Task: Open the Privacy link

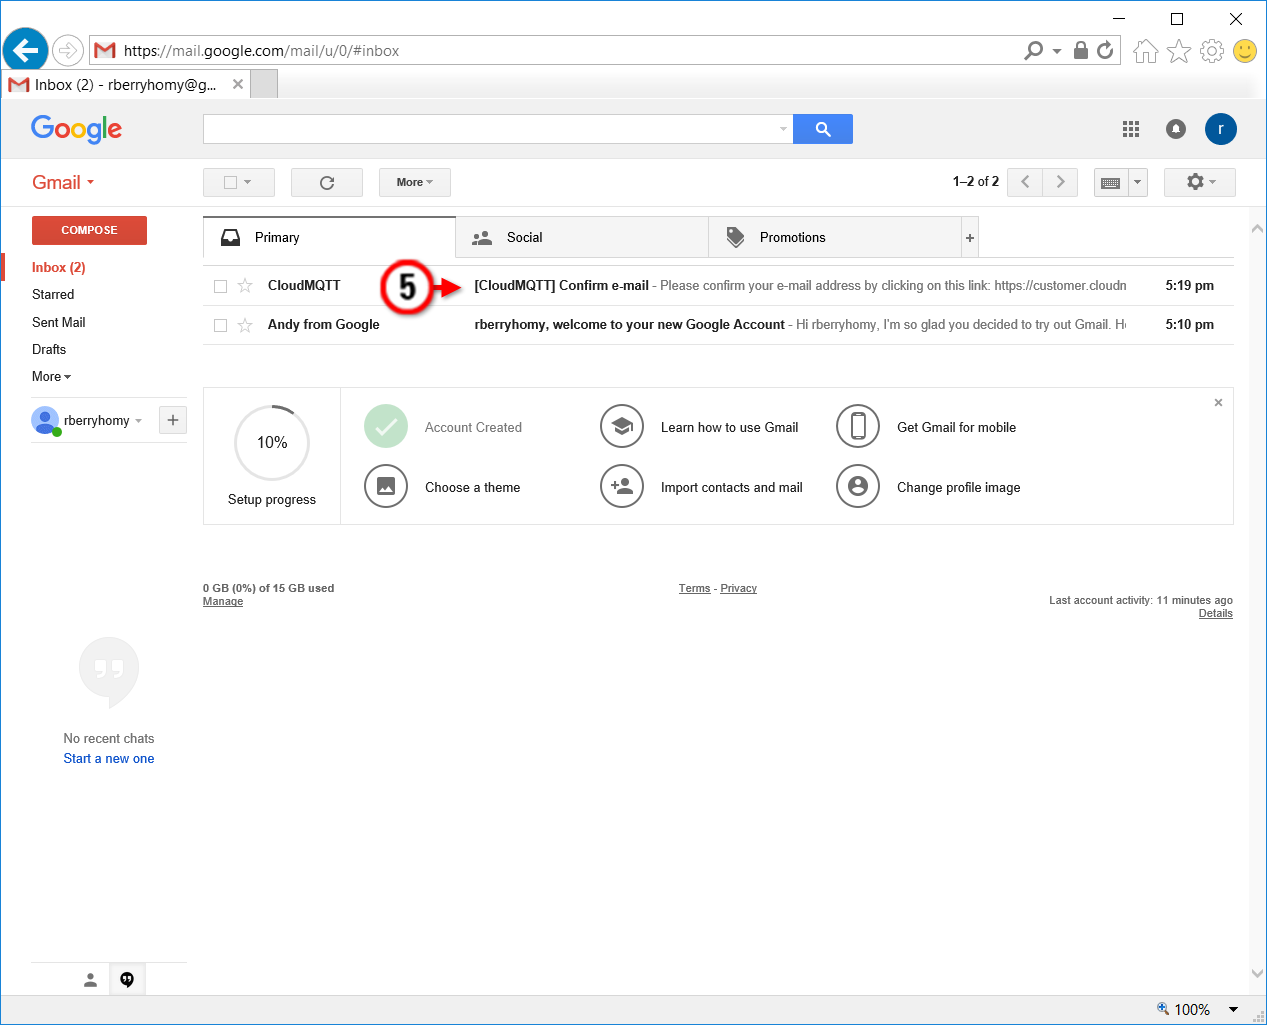Action: click(x=739, y=588)
